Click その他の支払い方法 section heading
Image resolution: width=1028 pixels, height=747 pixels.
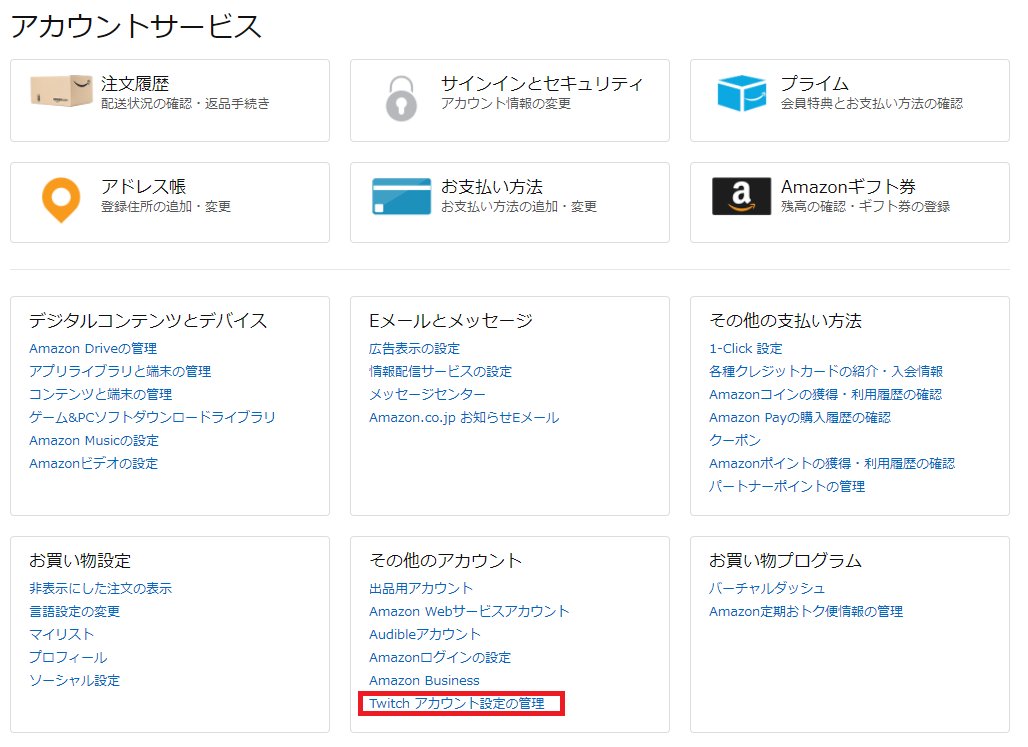click(785, 321)
